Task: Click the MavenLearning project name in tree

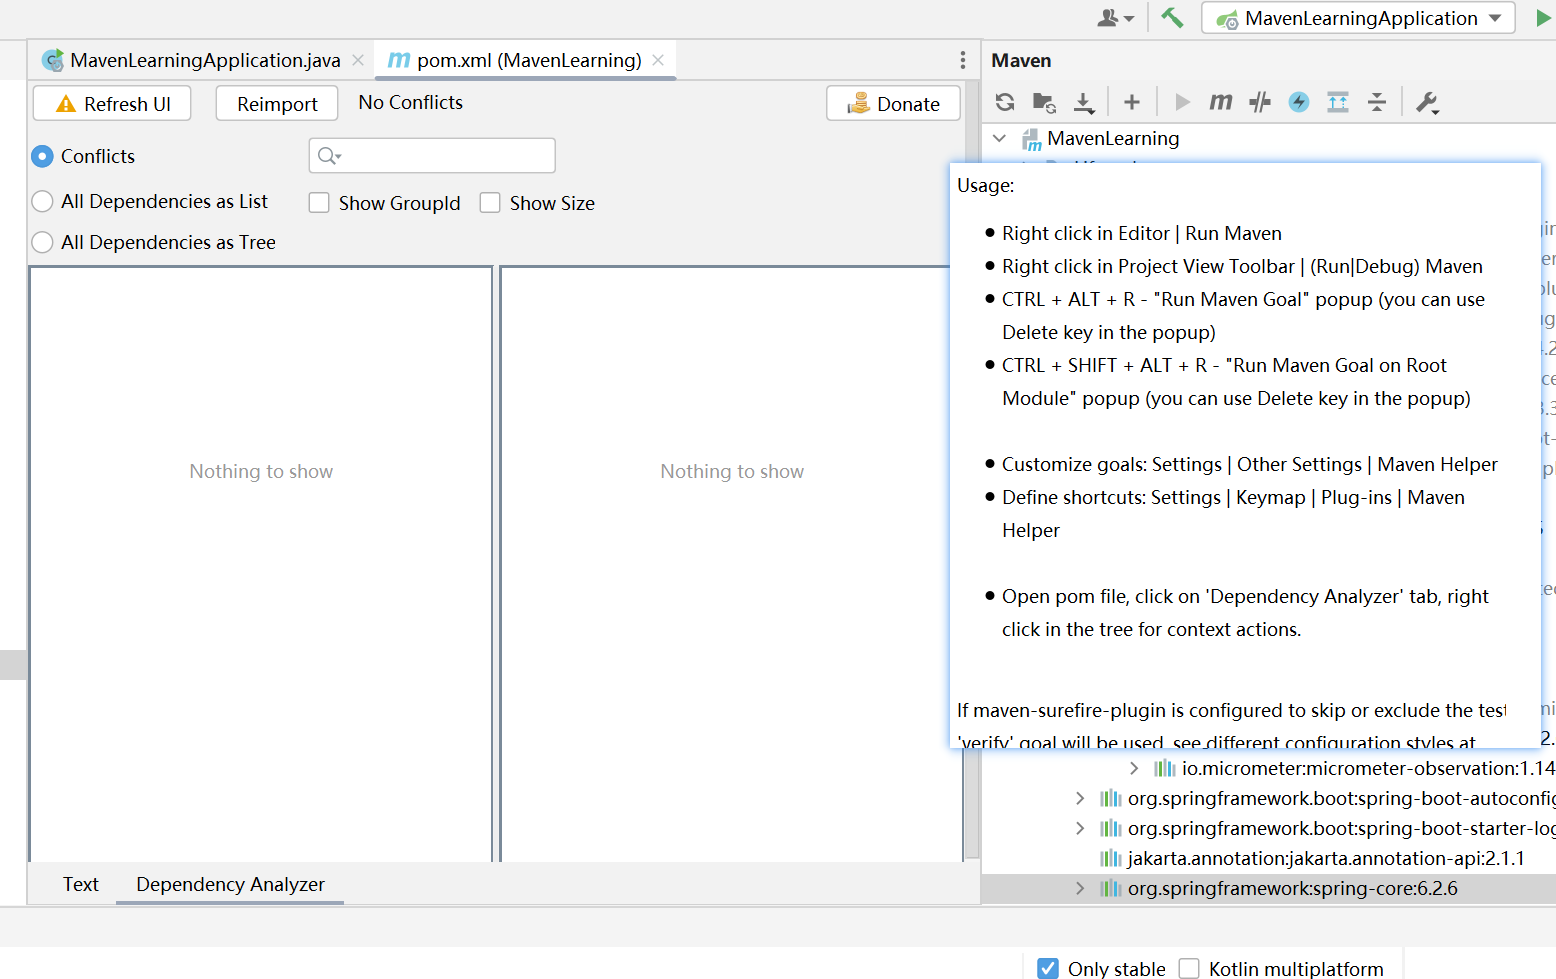Action: pos(1113,138)
